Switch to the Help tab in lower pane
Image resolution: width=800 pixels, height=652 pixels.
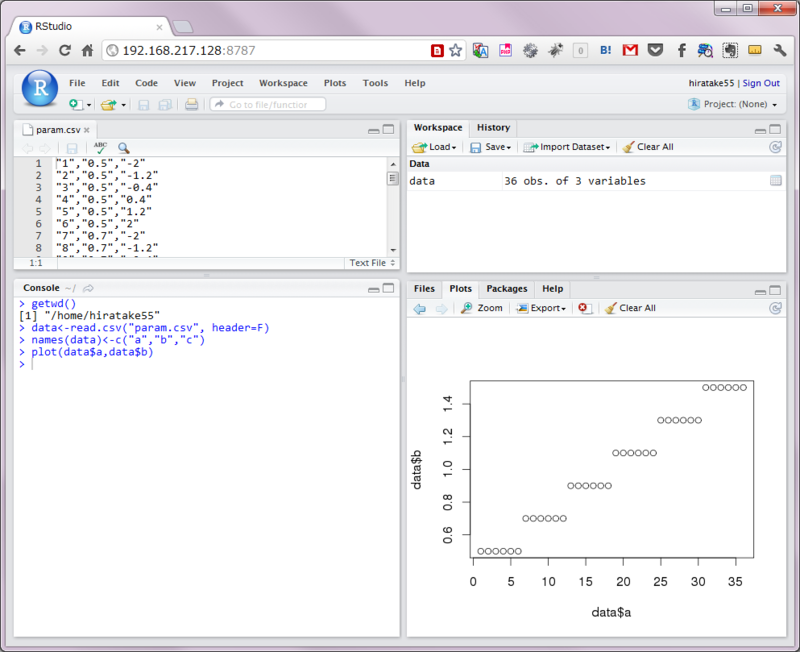(553, 289)
